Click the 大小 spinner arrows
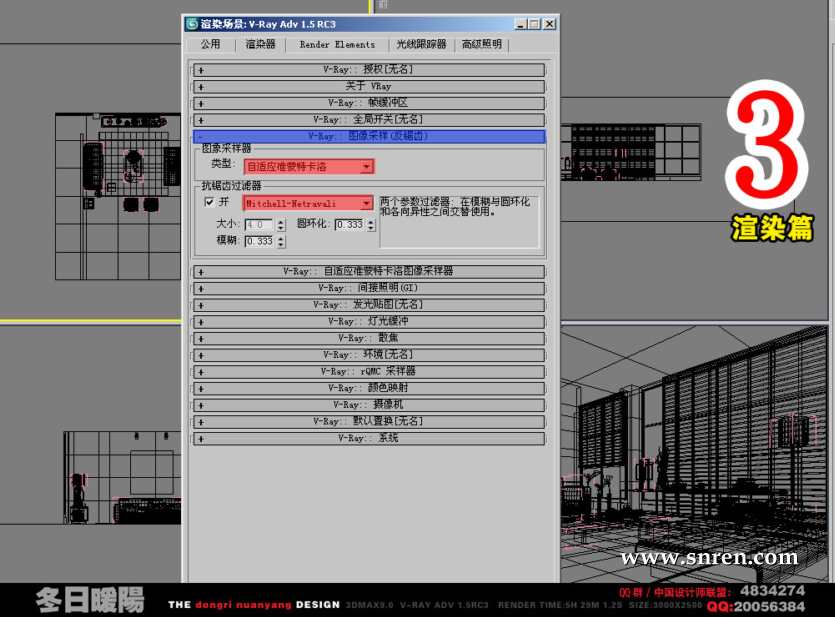The image size is (835, 617). point(281,225)
